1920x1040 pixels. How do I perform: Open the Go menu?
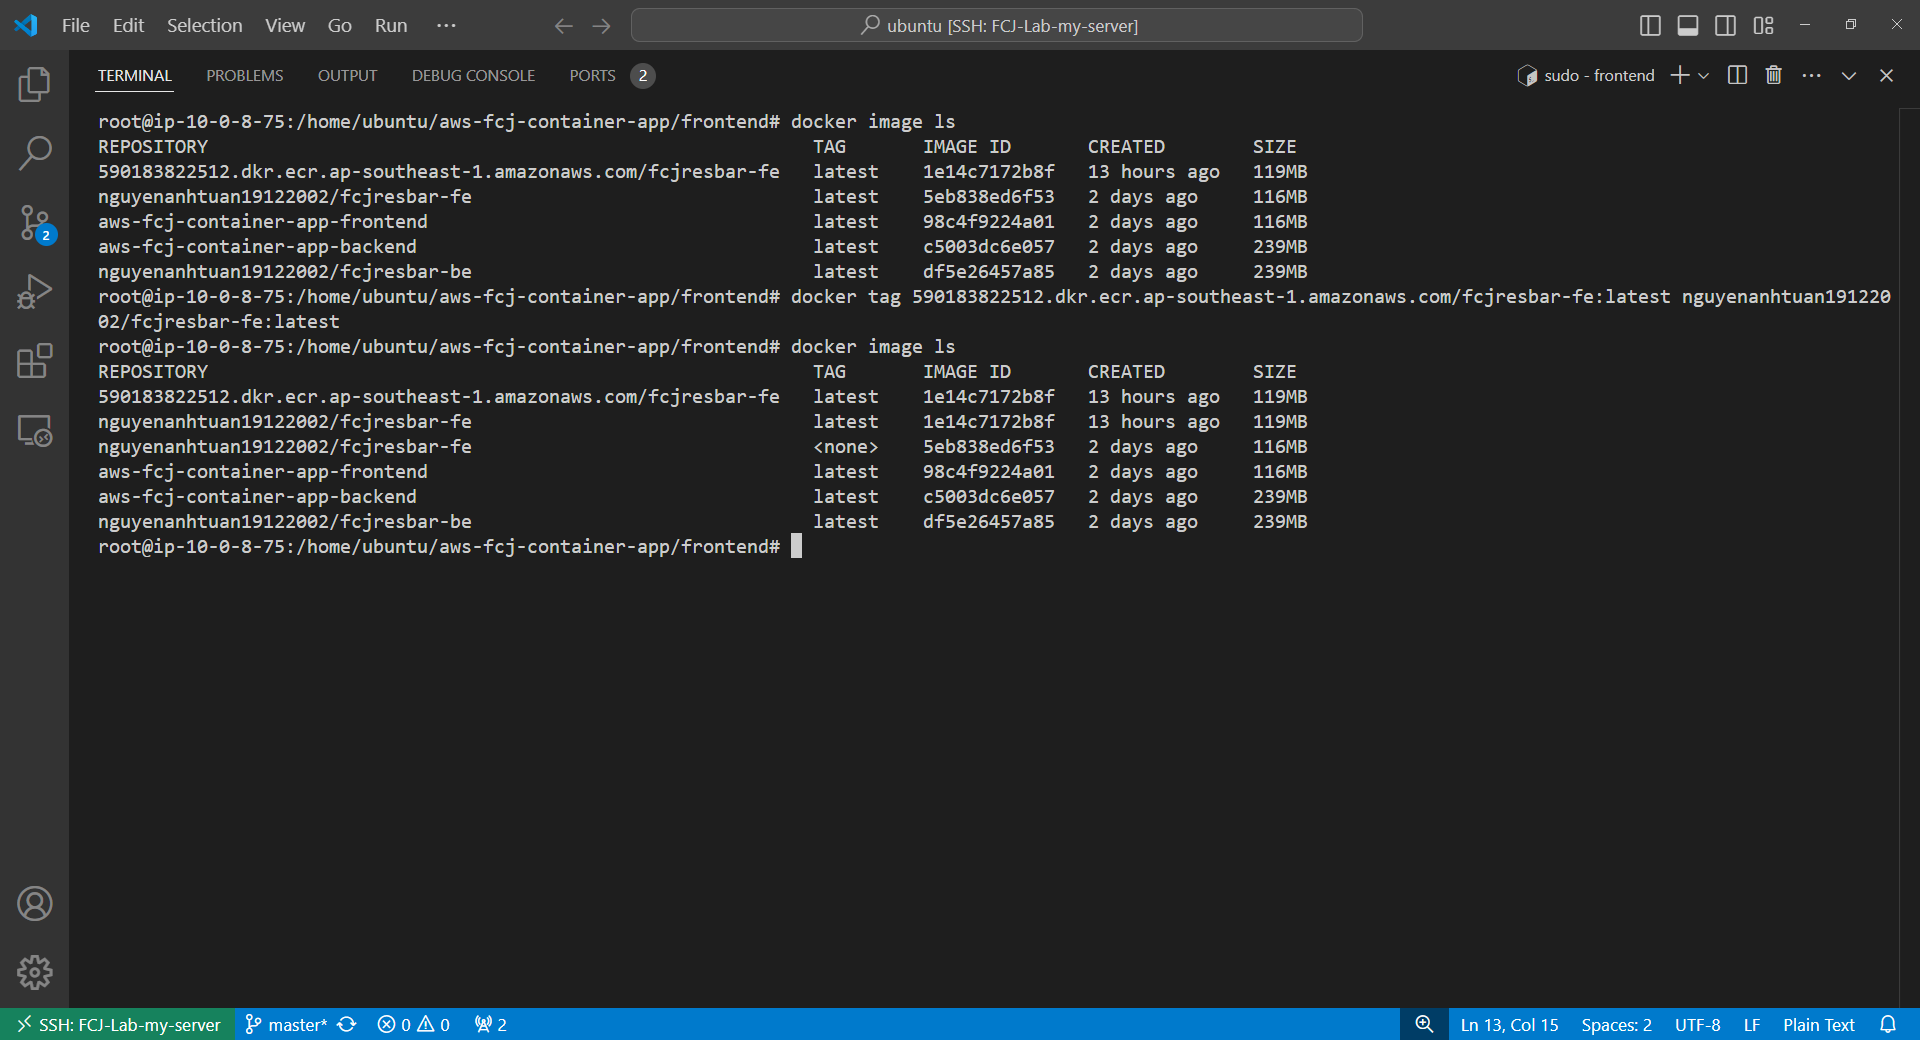click(x=339, y=26)
